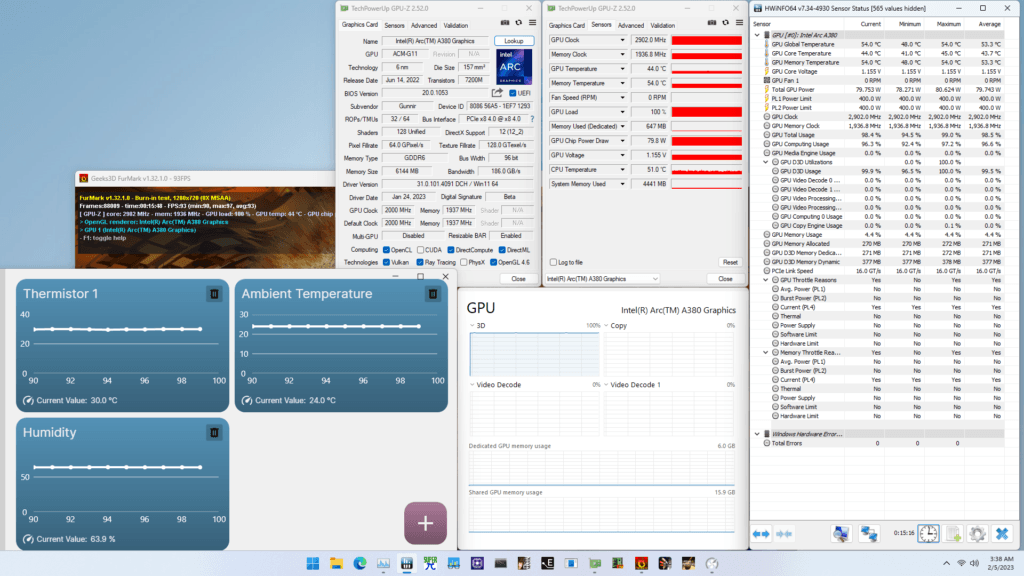
Task: Toggle the PhysX technology checkbox
Action: (464, 263)
